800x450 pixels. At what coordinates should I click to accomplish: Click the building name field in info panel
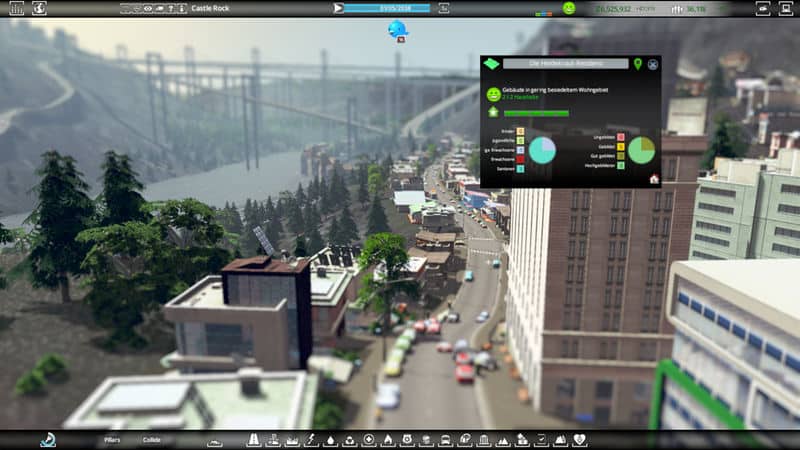click(564, 64)
